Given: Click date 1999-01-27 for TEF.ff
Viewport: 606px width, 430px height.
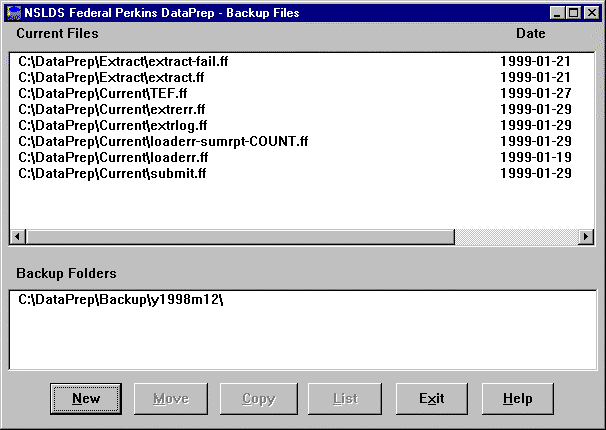Looking at the screenshot, I should (x=536, y=93).
